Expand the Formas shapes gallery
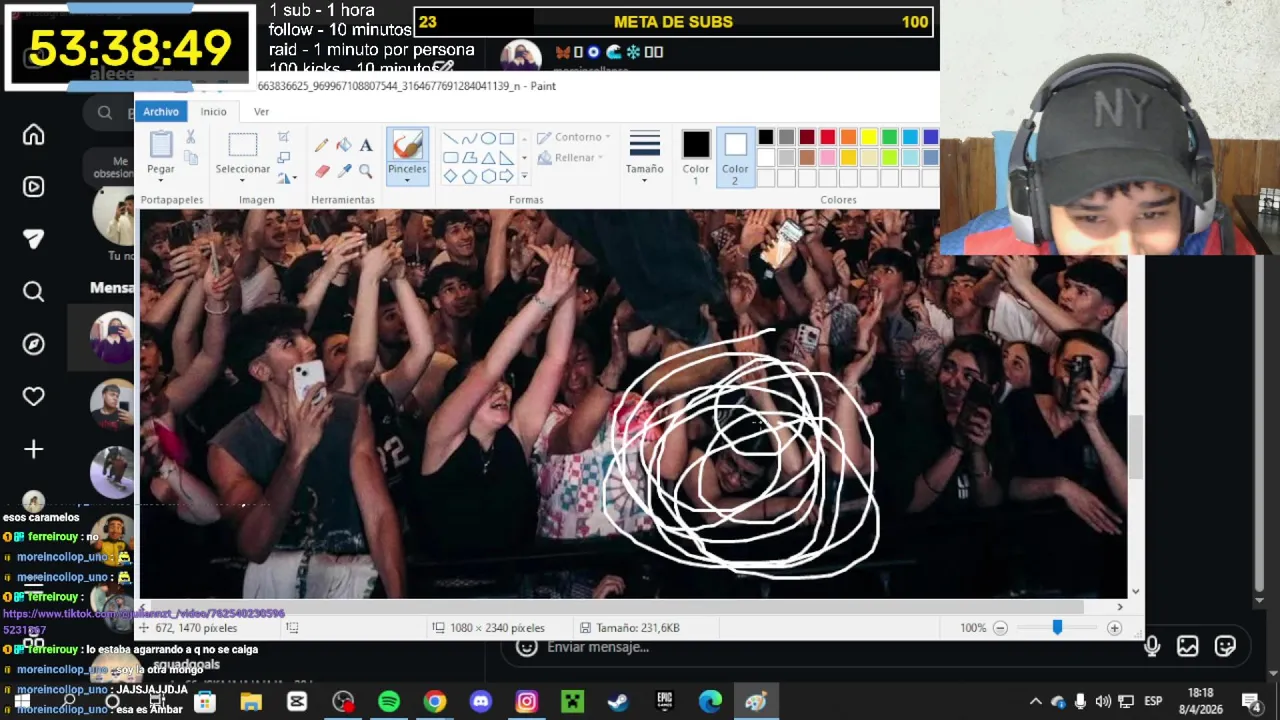This screenshot has height=720, width=1280. [524, 176]
